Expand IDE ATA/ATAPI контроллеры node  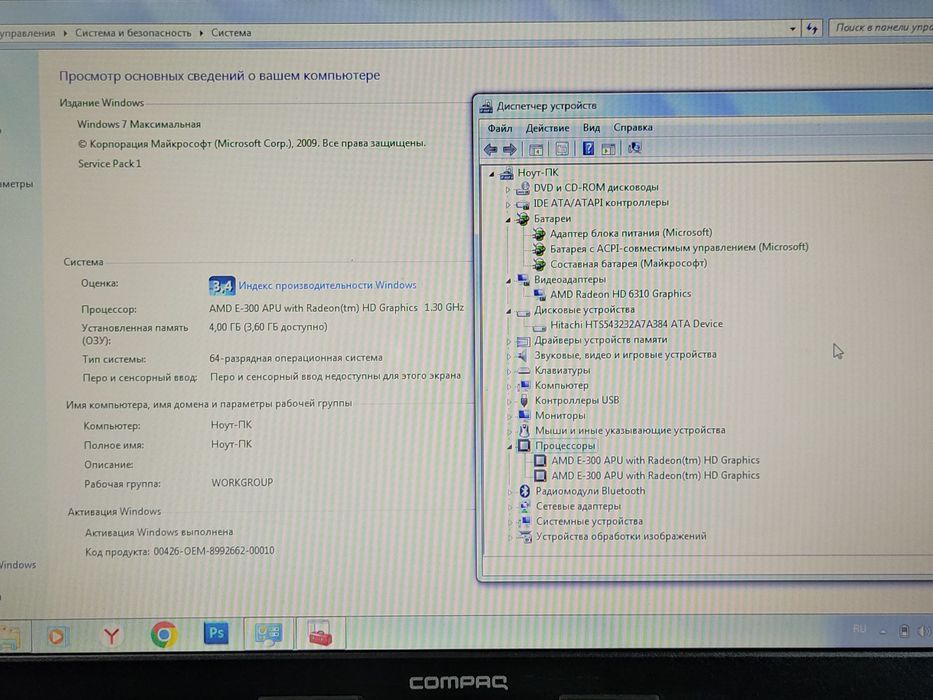pos(508,204)
